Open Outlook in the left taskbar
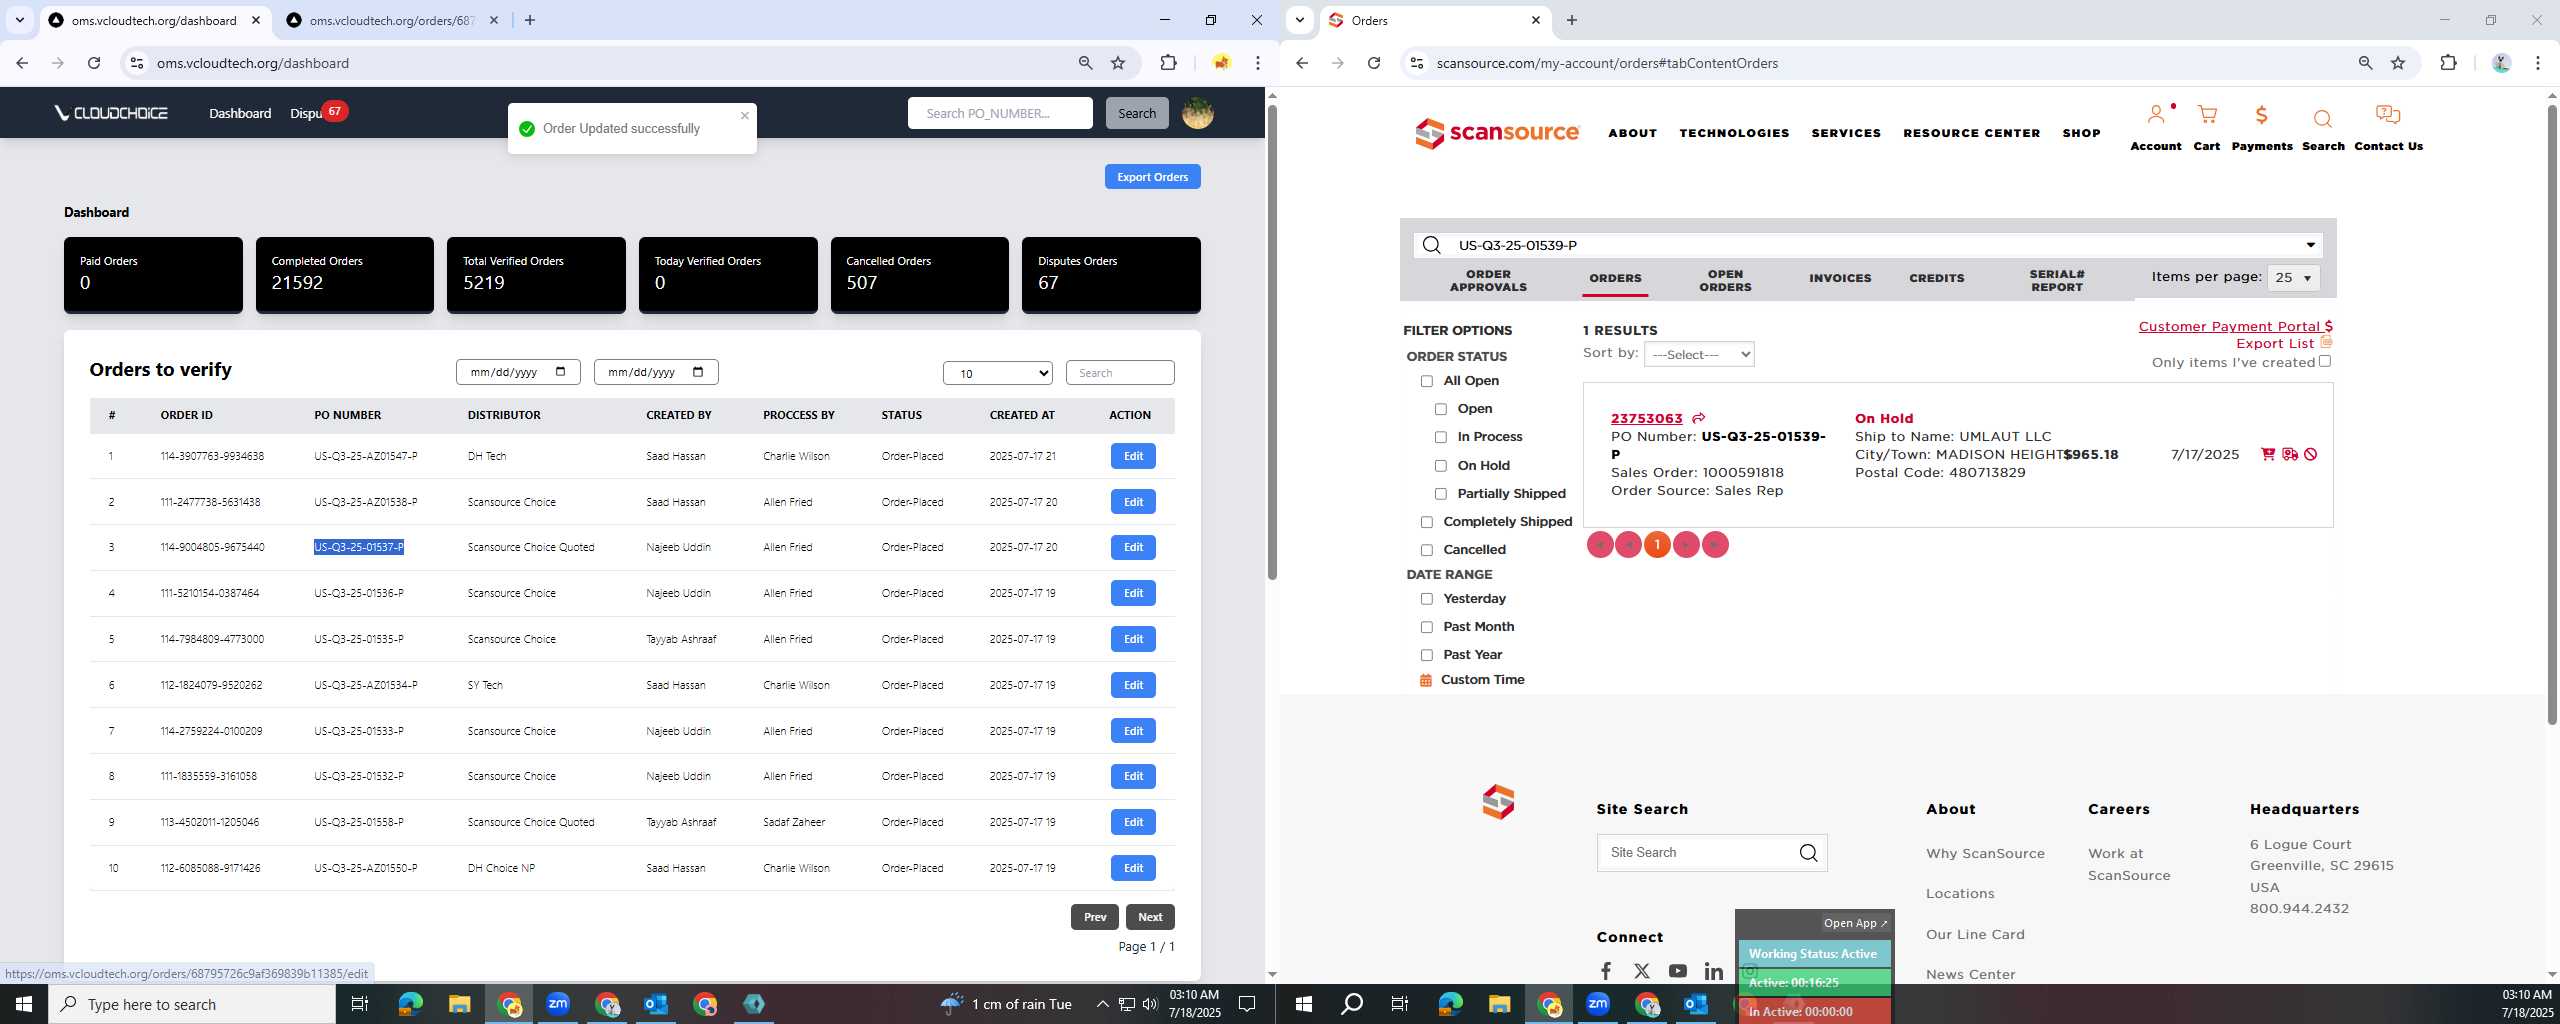This screenshot has height=1024, width=2560. [655, 1004]
